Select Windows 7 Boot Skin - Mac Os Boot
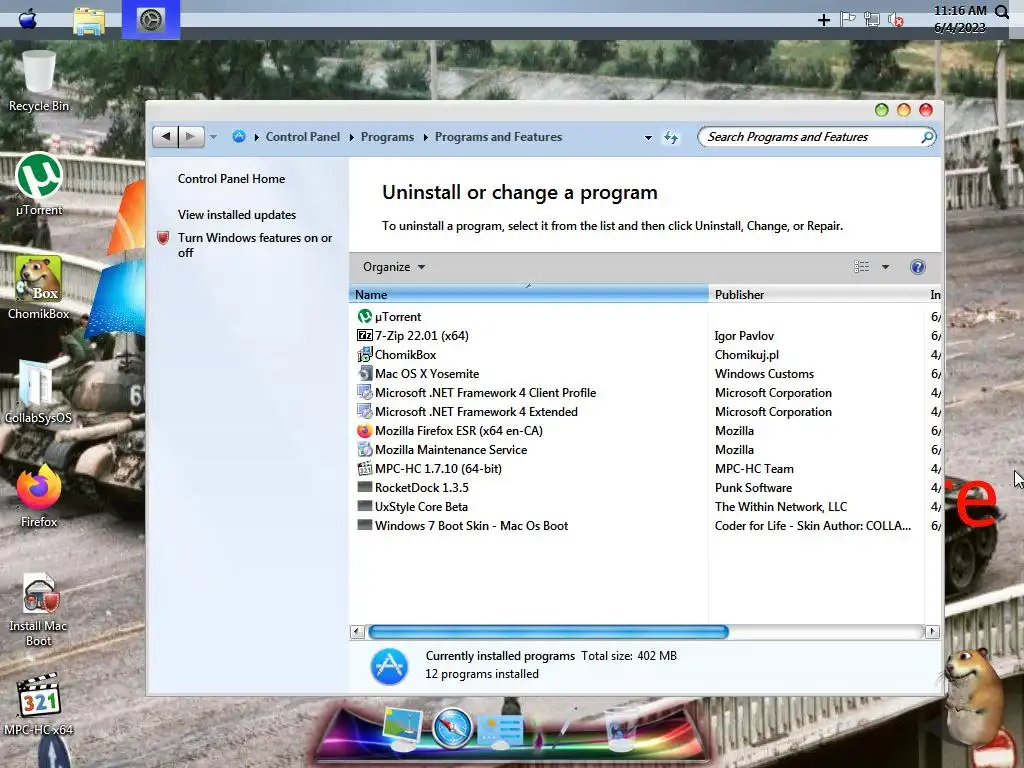The image size is (1024, 768). tap(463, 525)
